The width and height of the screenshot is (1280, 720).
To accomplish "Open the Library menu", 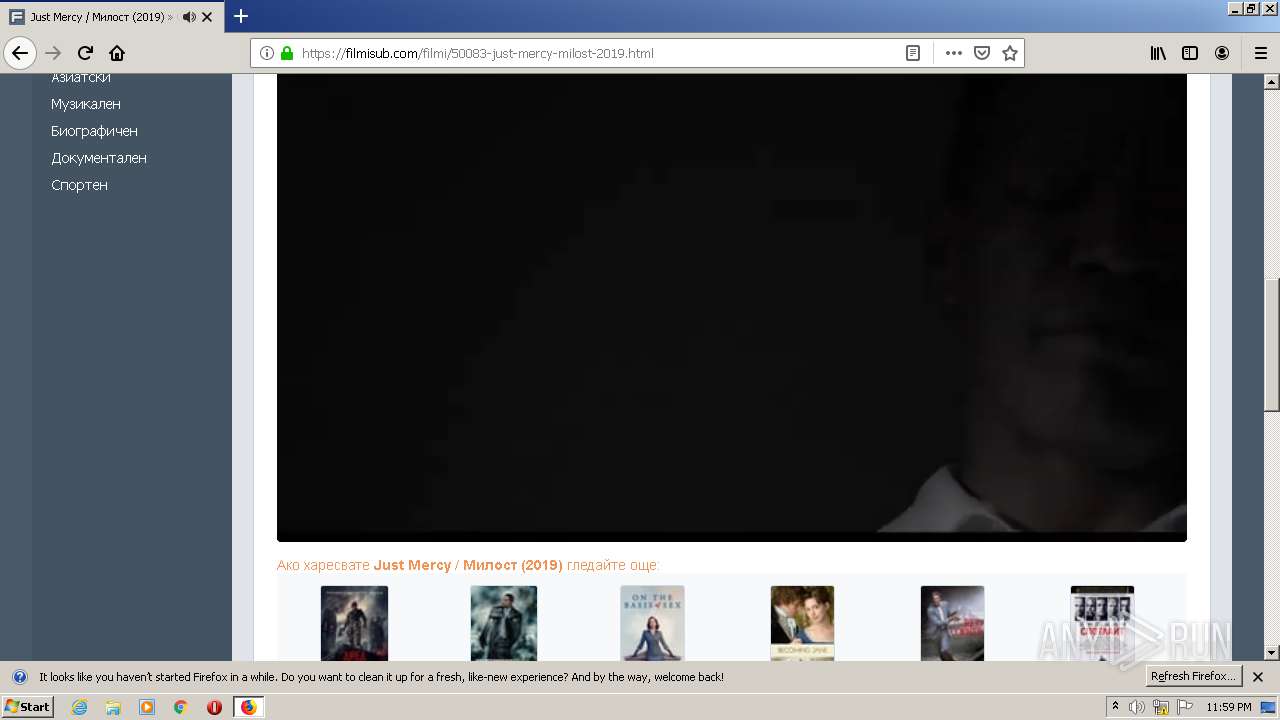I will (1158, 53).
